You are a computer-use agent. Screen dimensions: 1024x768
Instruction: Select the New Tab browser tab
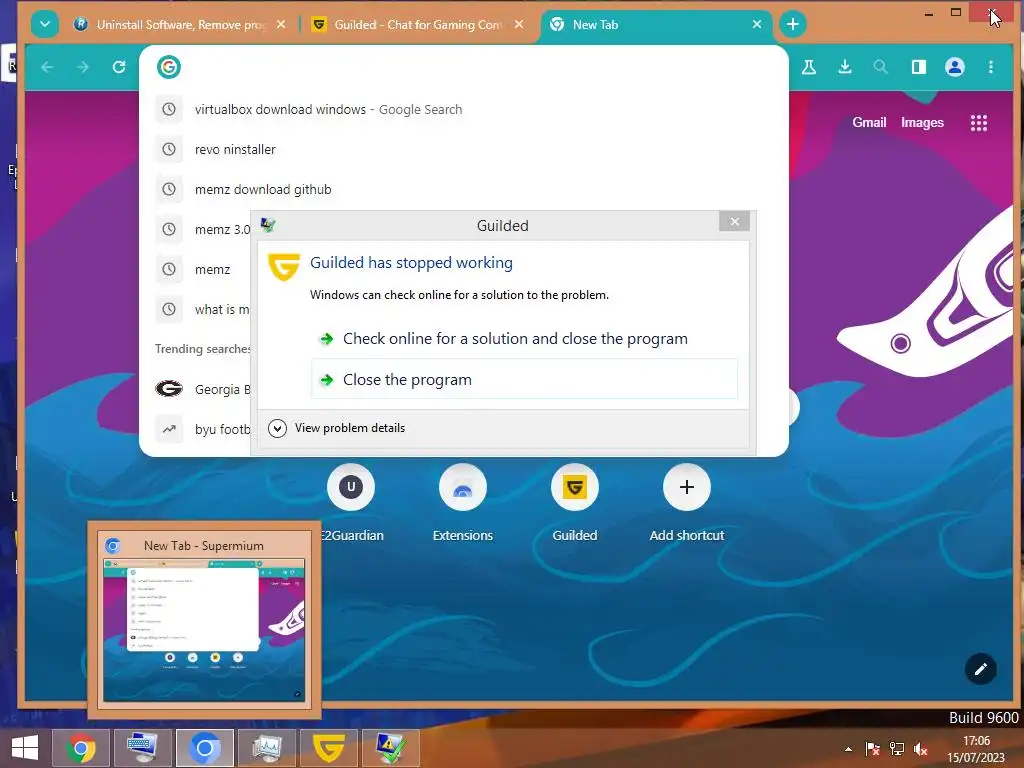655,25
